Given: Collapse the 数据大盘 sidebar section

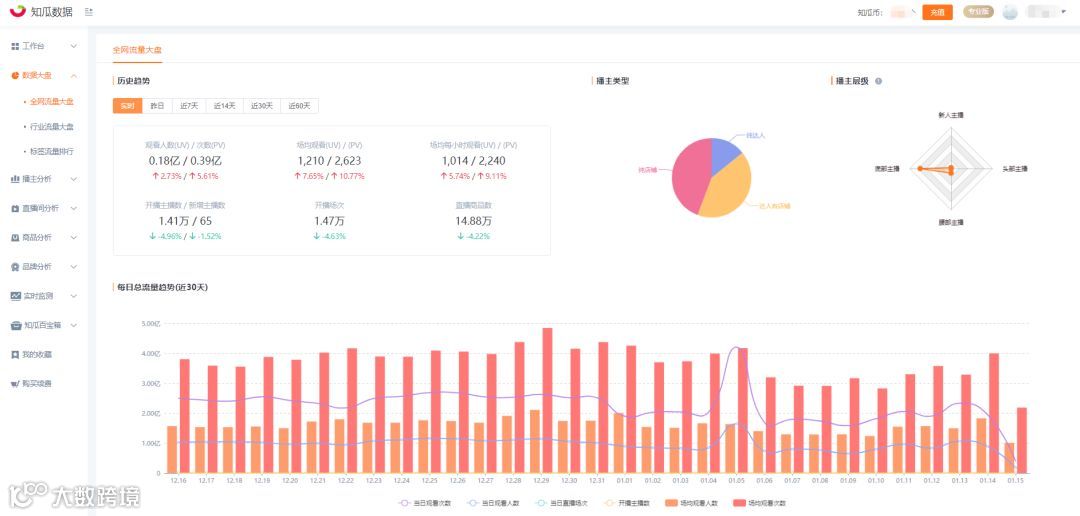Looking at the screenshot, I should [x=44, y=76].
